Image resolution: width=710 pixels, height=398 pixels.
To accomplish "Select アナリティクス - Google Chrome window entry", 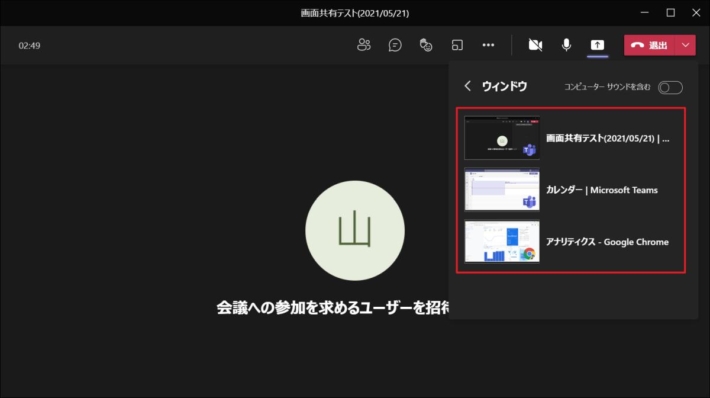I will [x=571, y=242].
